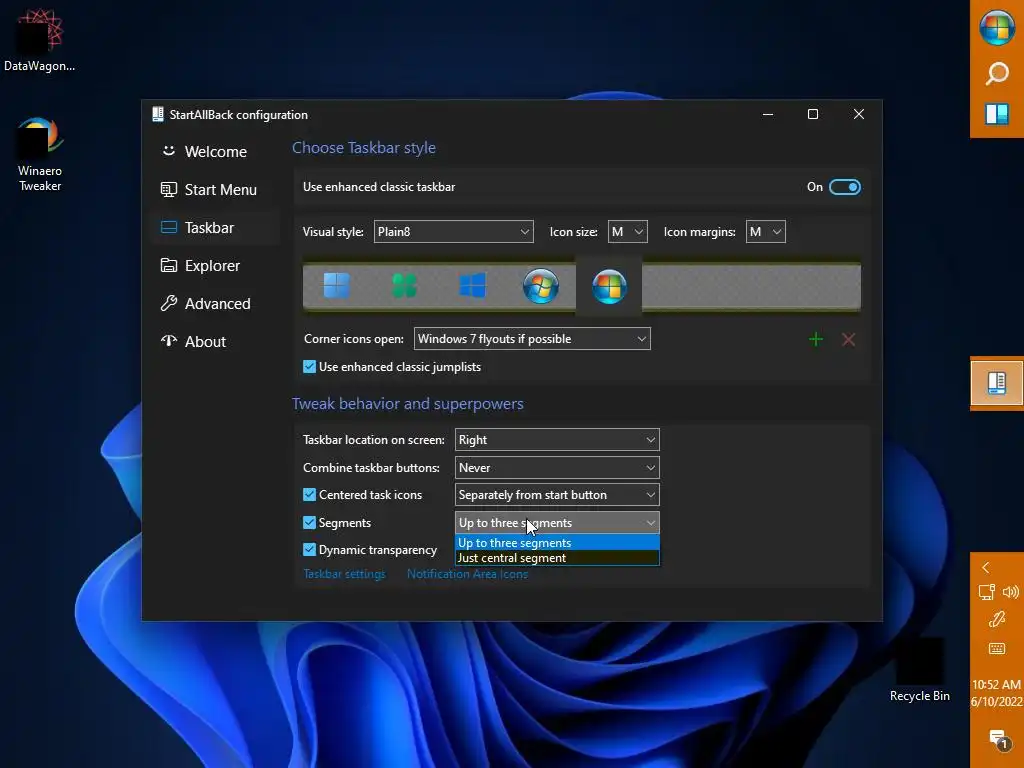Toggle Centered task icons checkbox

[310, 495]
